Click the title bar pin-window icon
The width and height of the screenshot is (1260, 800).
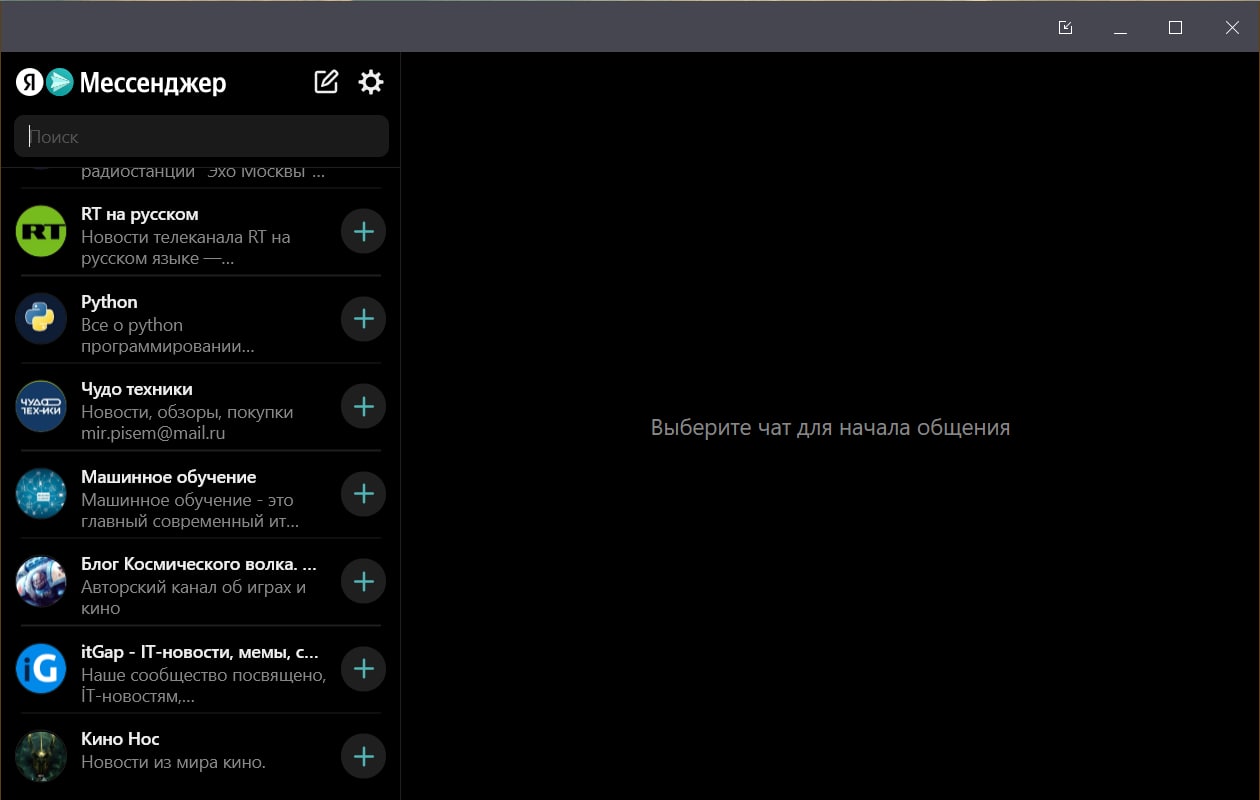point(1065,28)
